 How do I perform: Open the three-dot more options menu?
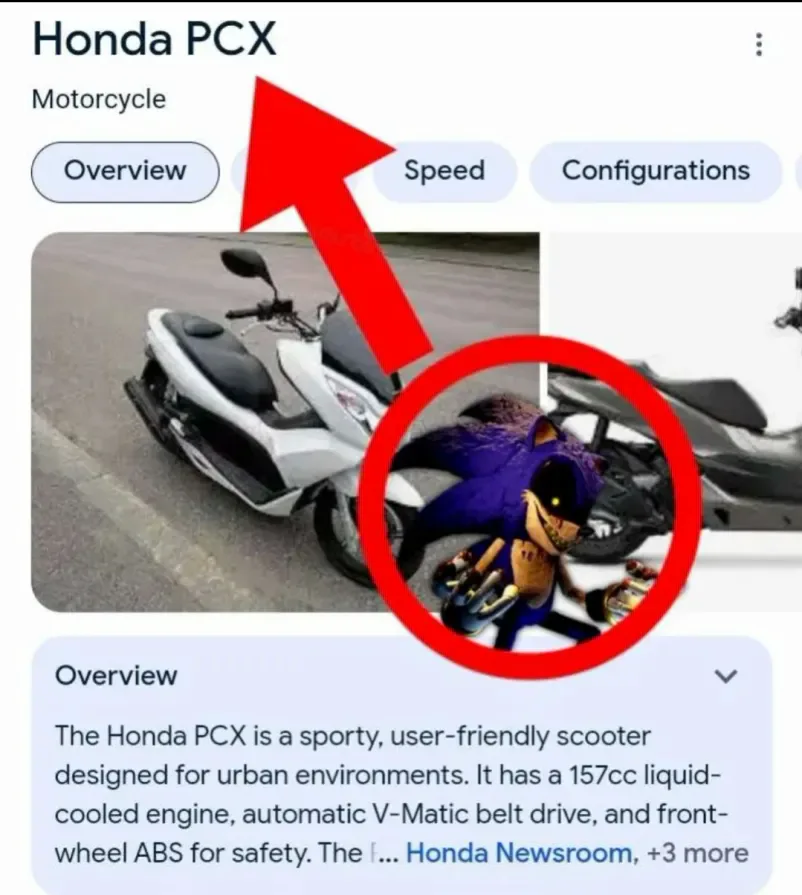(759, 44)
